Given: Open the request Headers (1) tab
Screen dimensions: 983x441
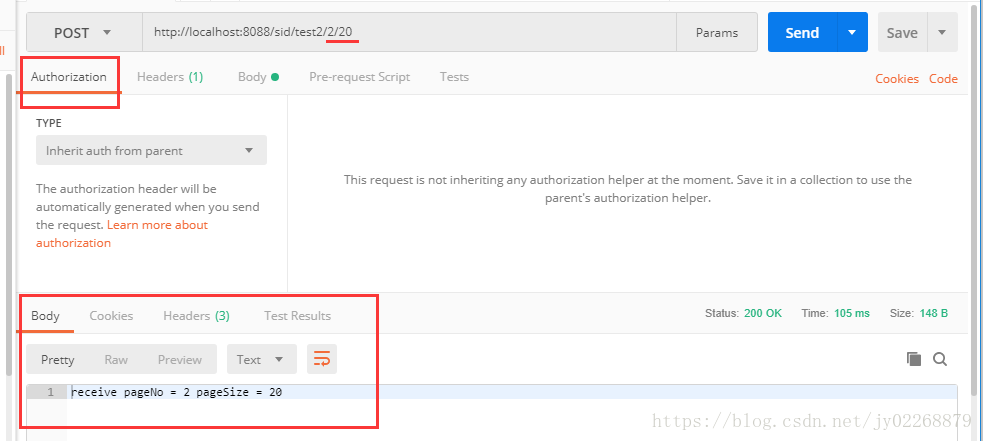Looking at the screenshot, I should 170,77.
